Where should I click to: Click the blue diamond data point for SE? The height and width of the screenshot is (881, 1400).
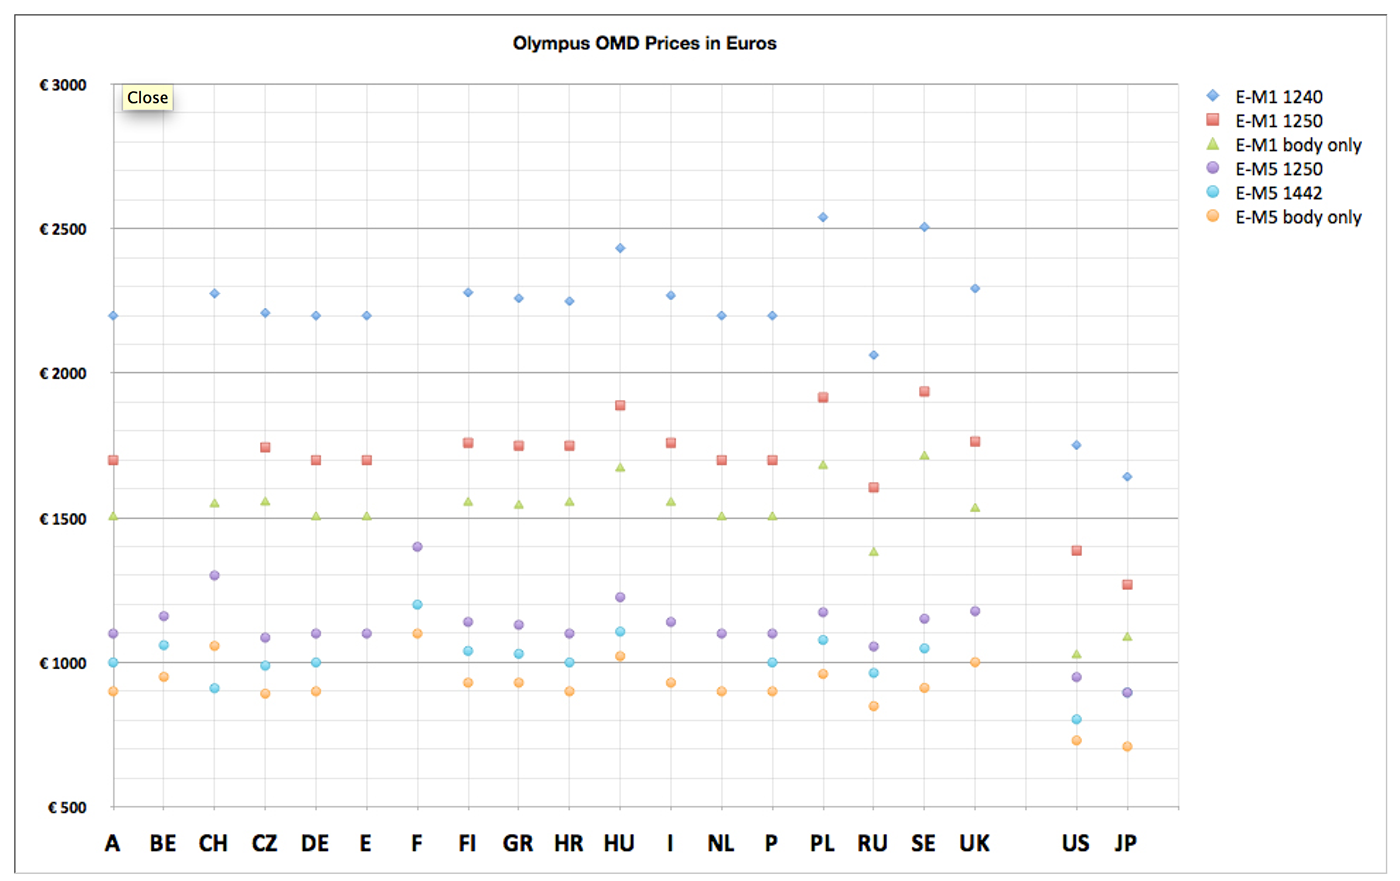tap(924, 227)
